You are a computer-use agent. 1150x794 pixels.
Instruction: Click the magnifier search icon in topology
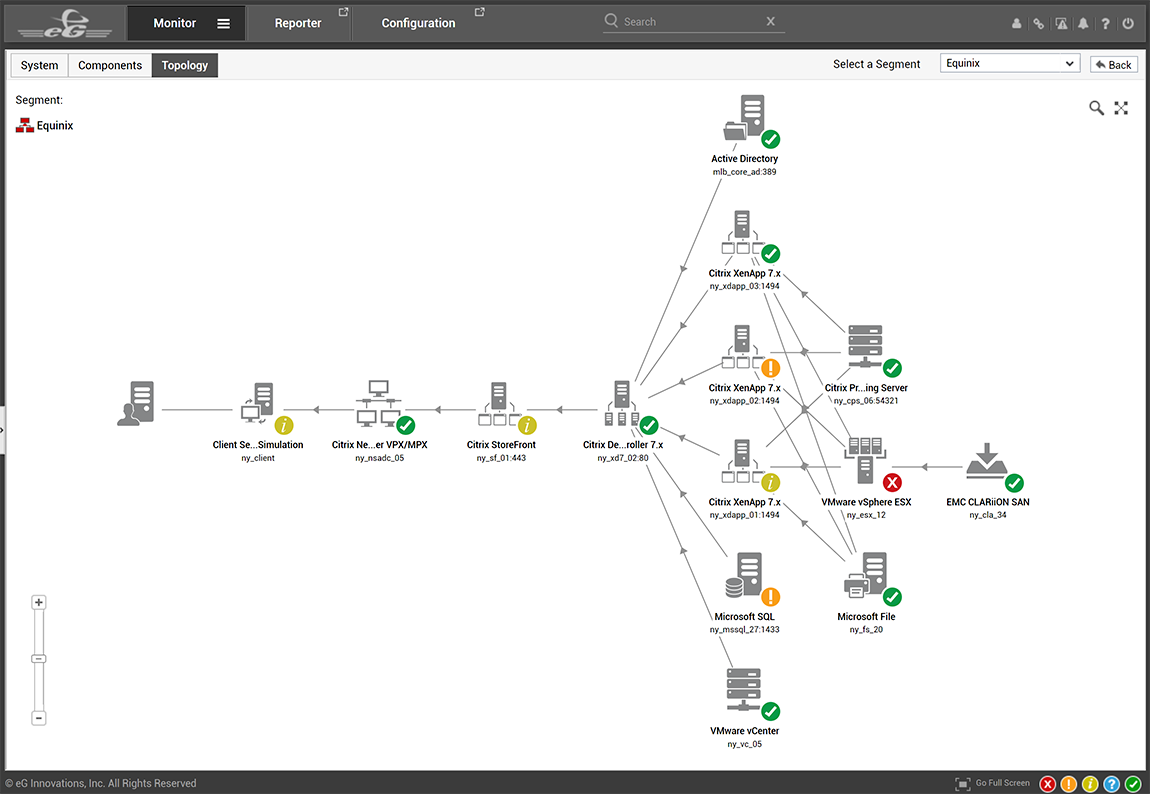pyautogui.click(x=1096, y=109)
